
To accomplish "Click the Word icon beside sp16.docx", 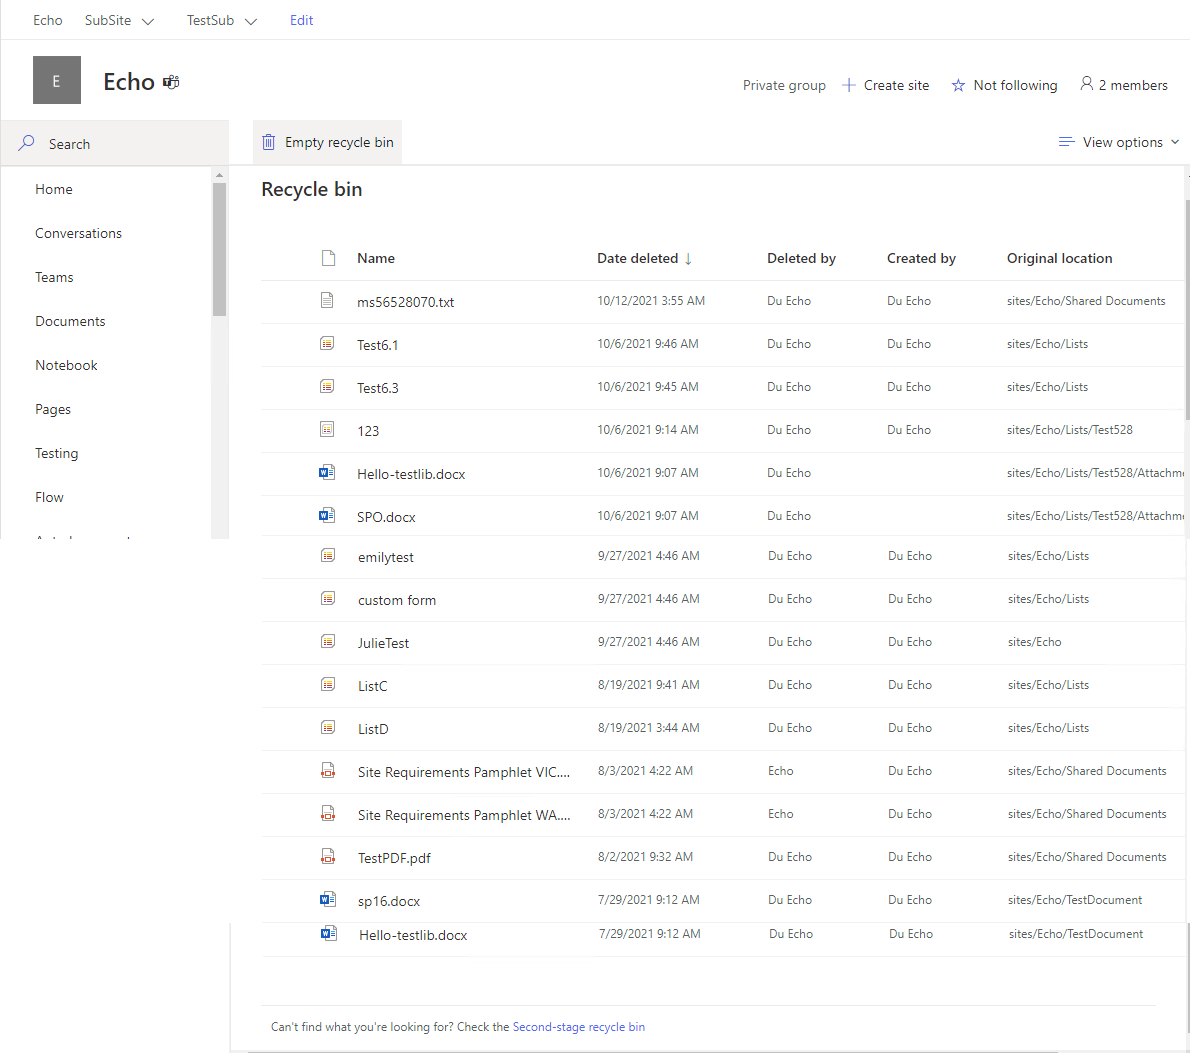I will 327,898.
